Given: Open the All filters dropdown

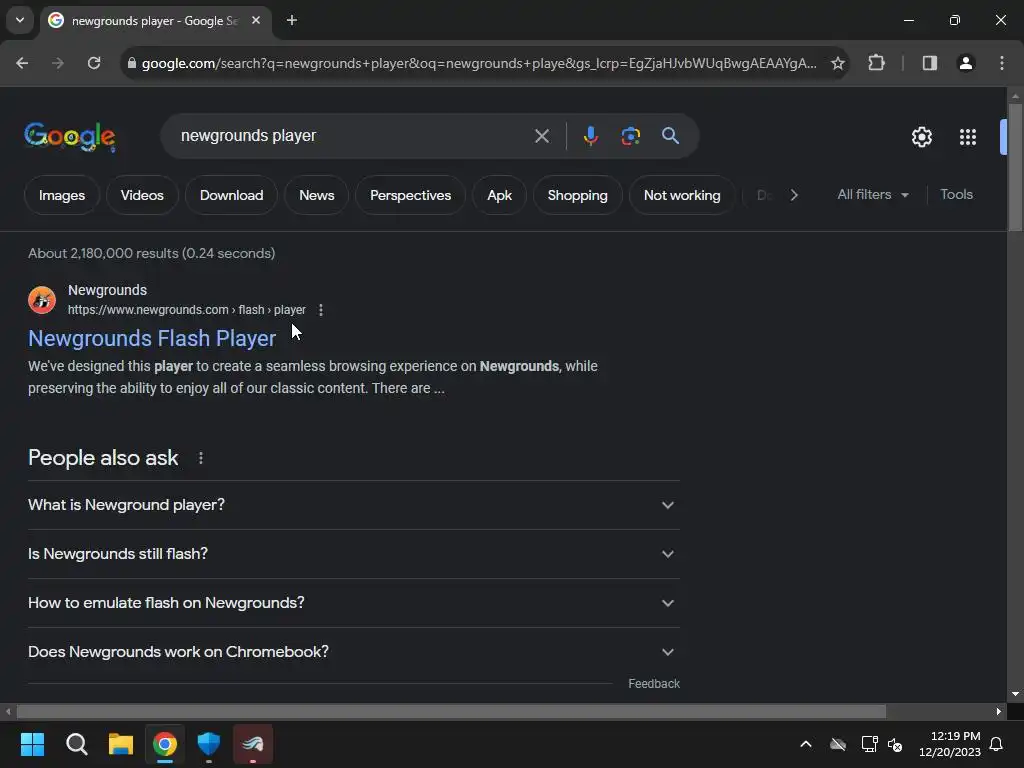Looking at the screenshot, I should pyautogui.click(x=872, y=195).
